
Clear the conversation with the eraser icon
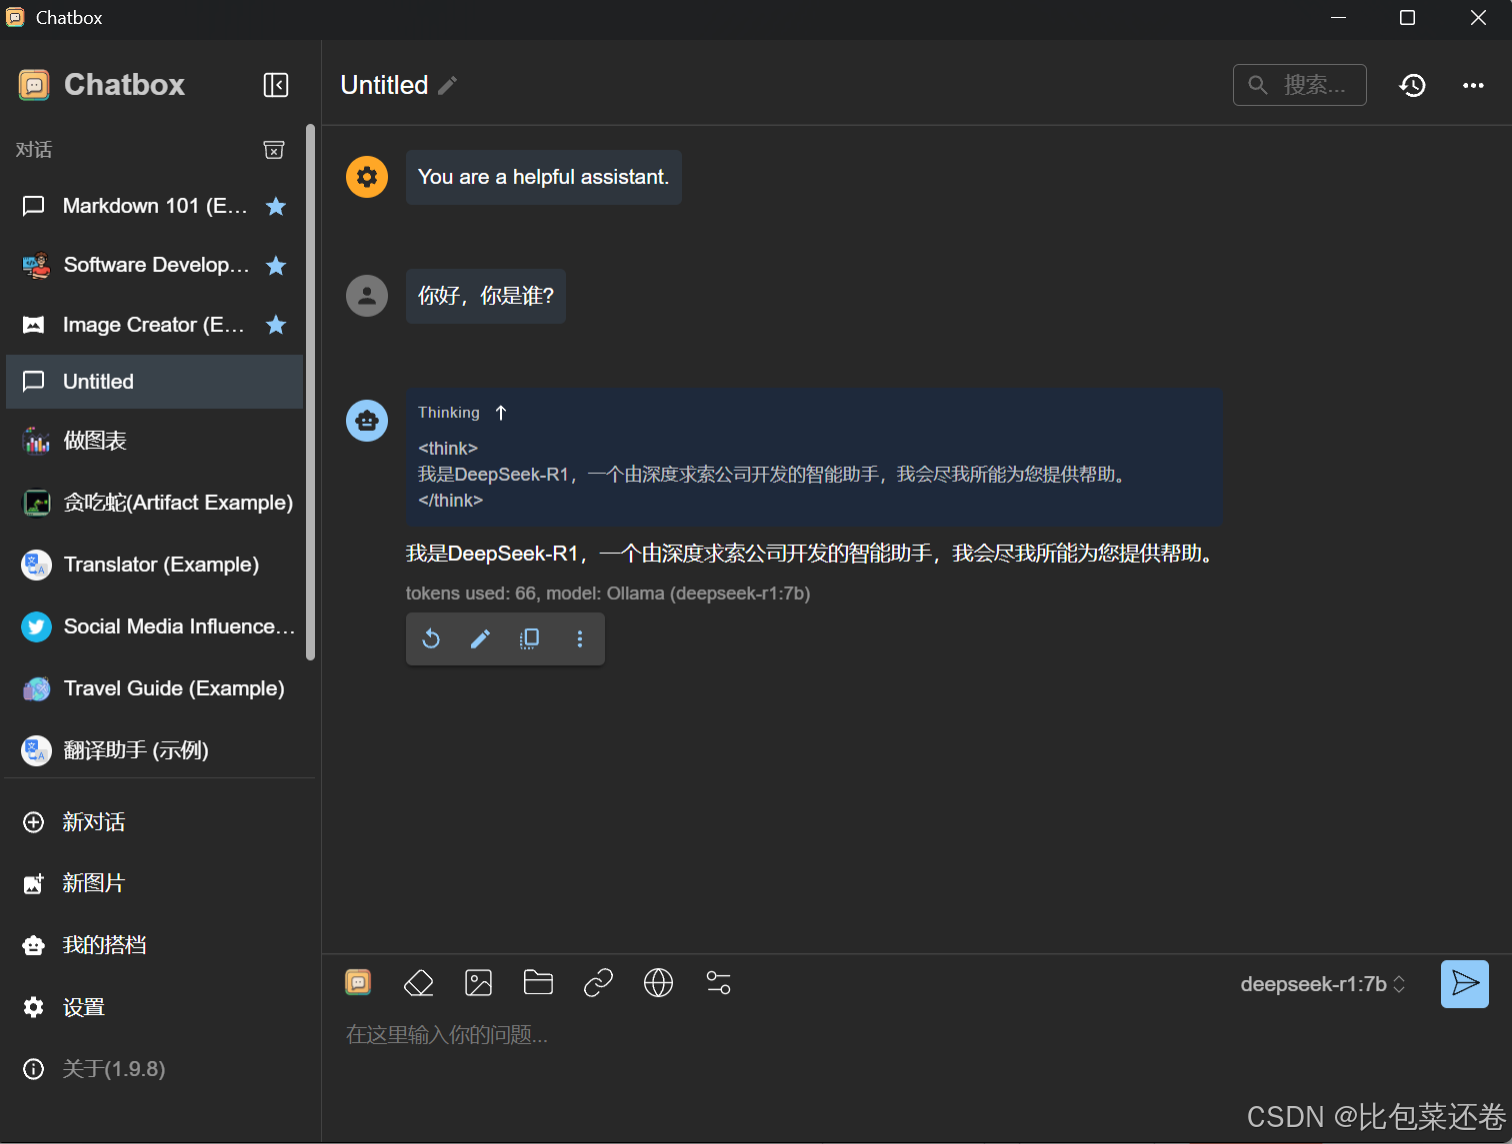click(x=418, y=983)
